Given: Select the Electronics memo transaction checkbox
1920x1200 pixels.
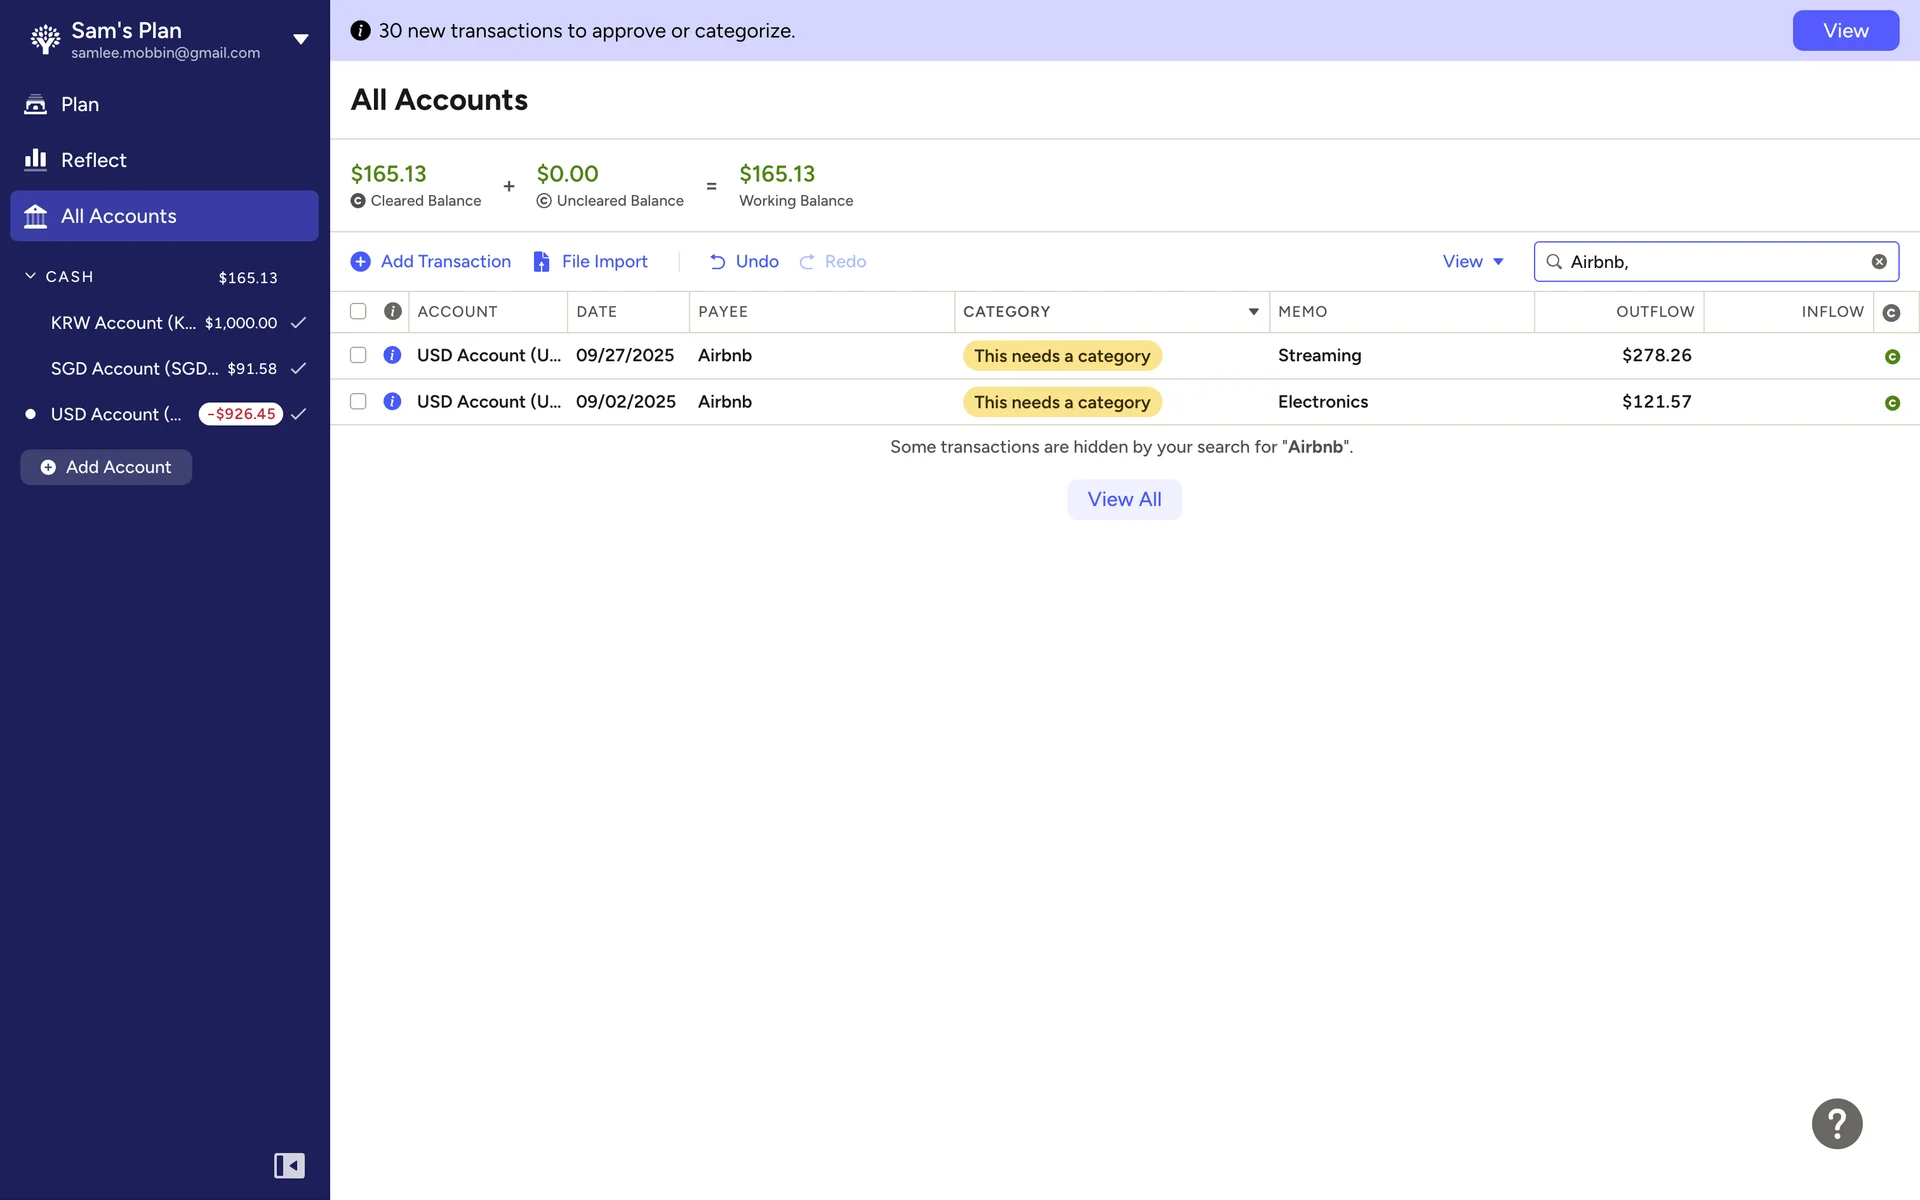Looking at the screenshot, I should (x=358, y=401).
